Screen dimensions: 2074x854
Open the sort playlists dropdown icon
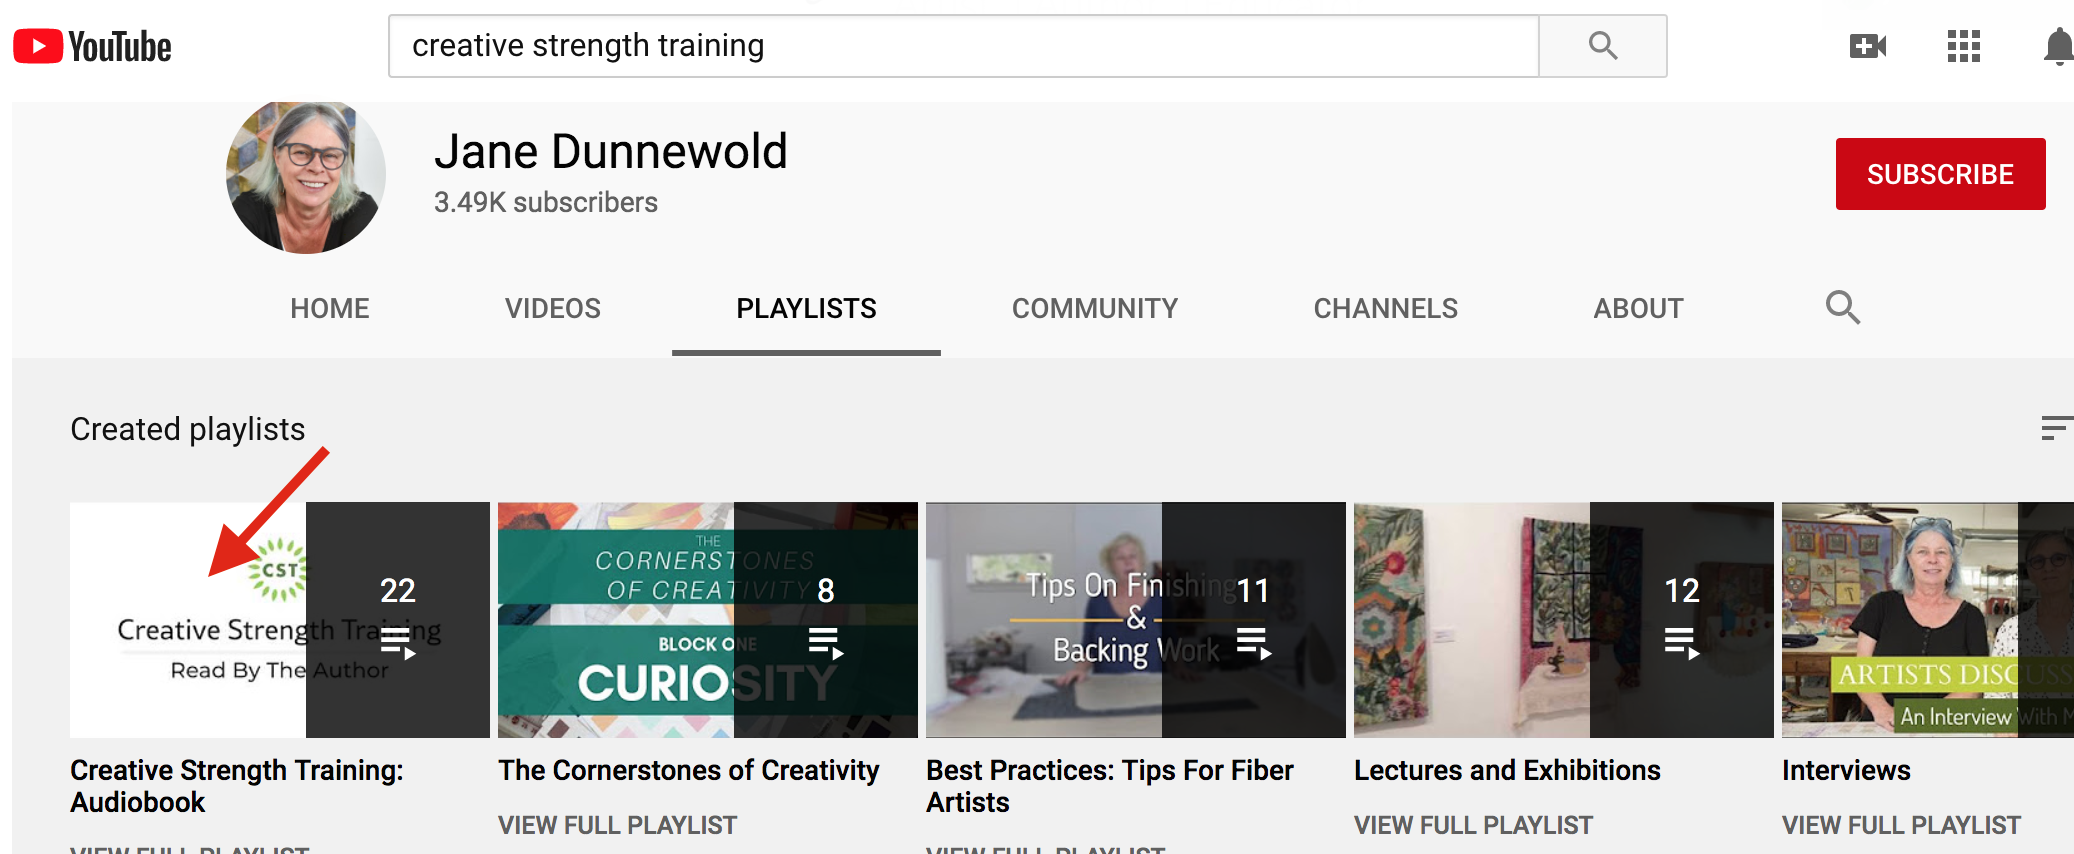coord(2055,429)
